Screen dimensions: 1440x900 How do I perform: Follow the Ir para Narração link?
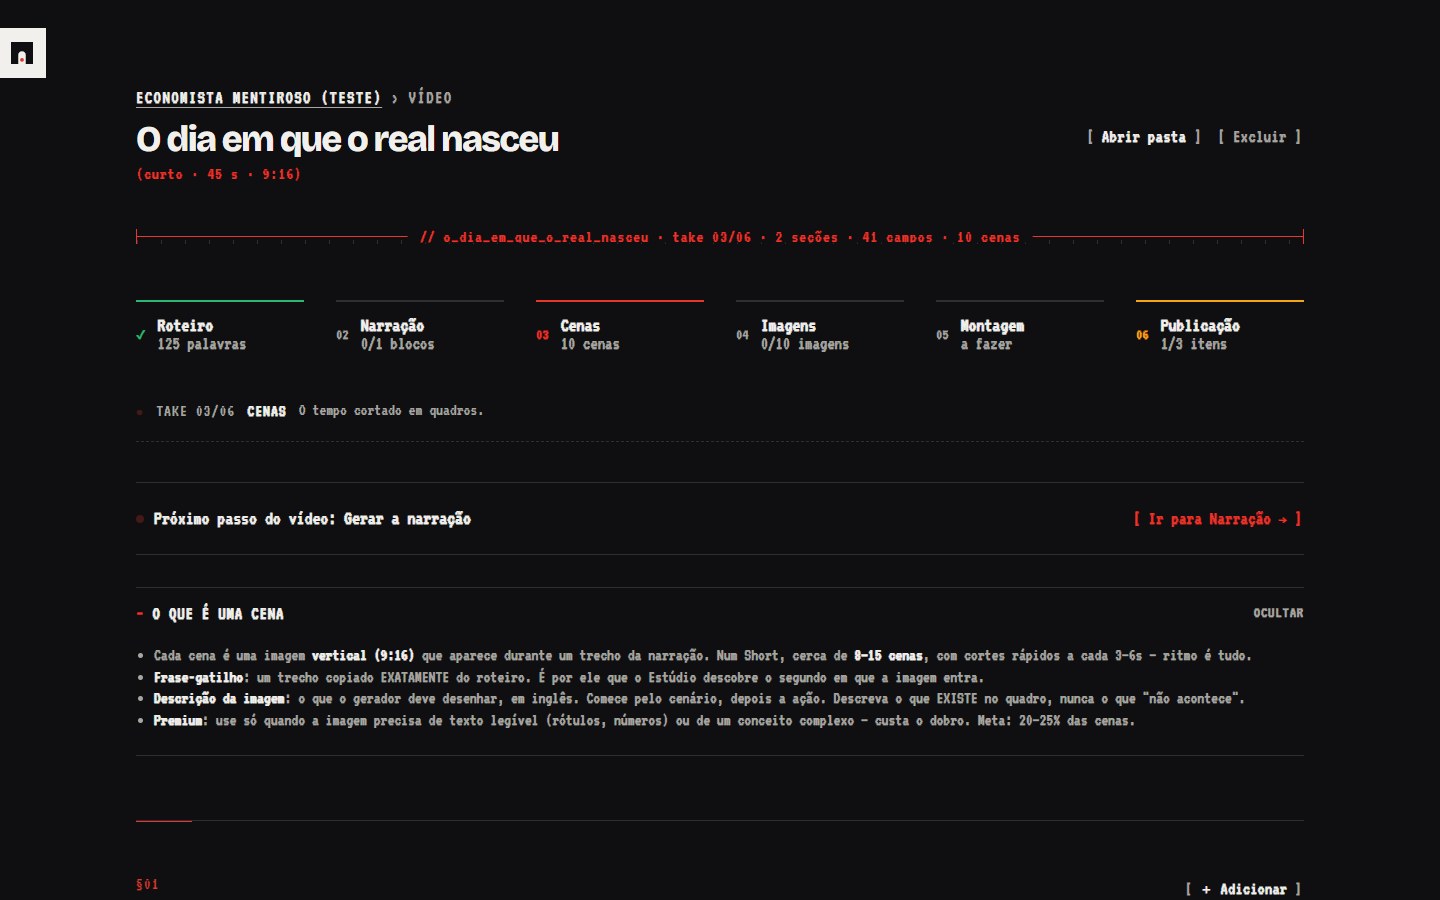click(x=1218, y=519)
